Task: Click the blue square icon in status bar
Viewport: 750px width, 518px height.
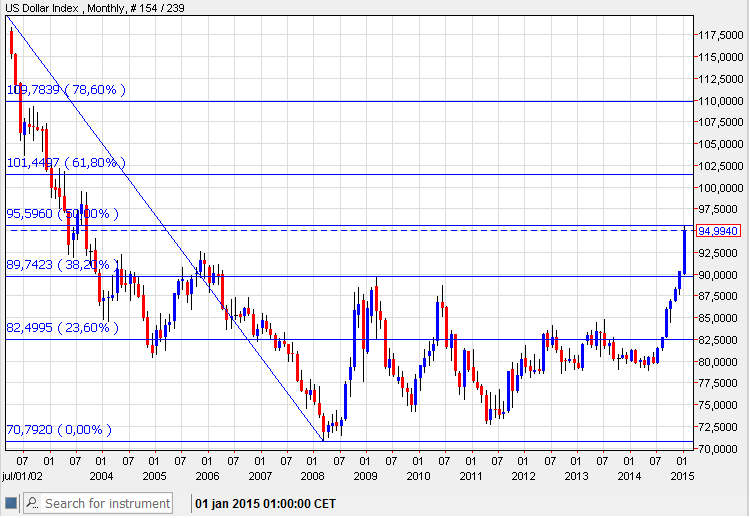Action: click(11, 503)
